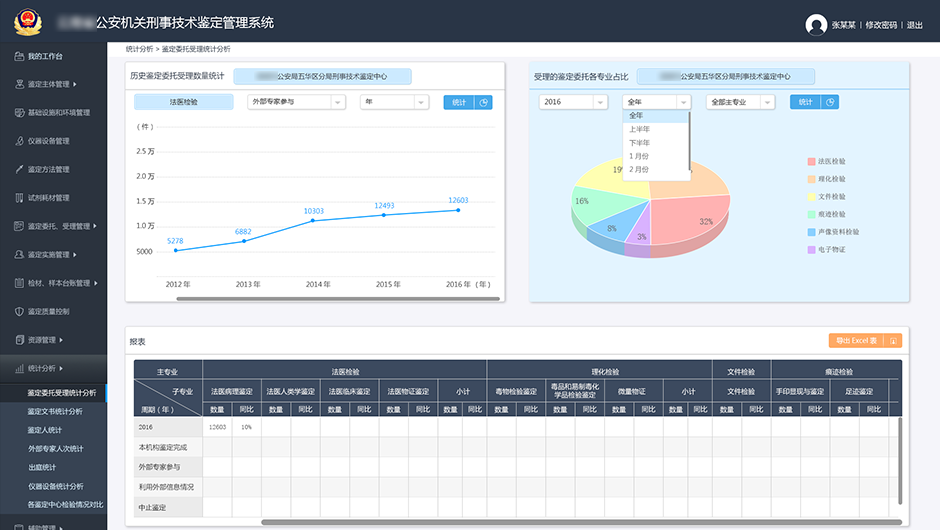This screenshot has width=940, height=530.
Task: Select 全年 in the dropdown list
Action: 656,116
